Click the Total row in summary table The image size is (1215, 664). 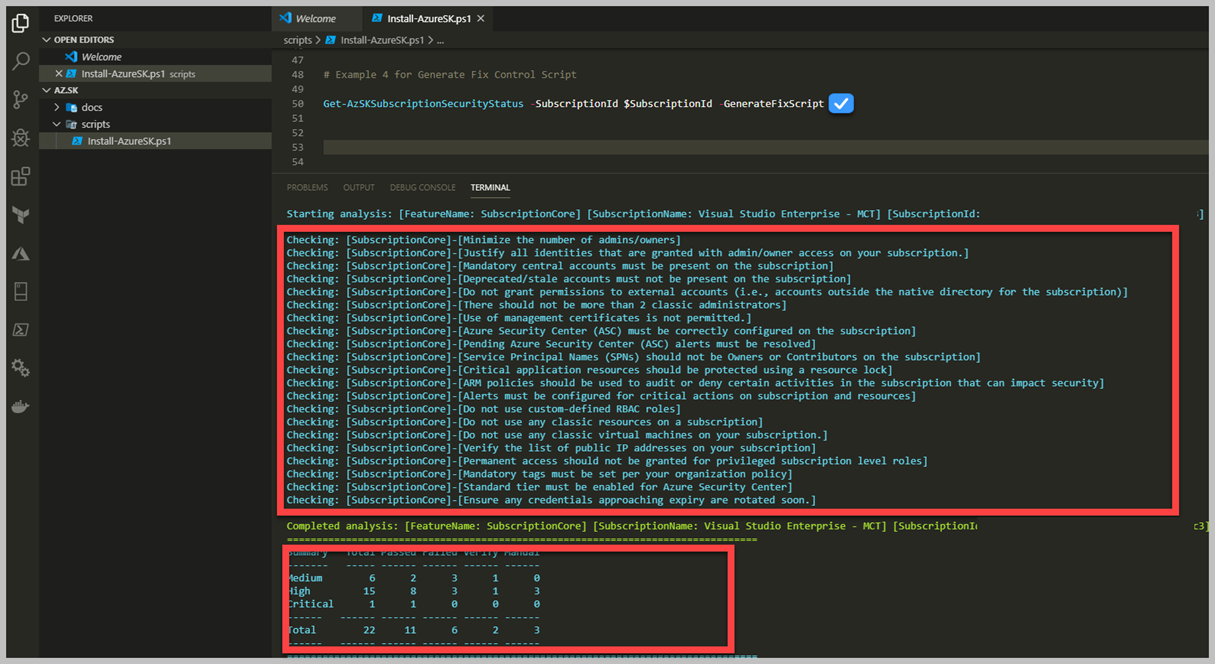(x=413, y=630)
